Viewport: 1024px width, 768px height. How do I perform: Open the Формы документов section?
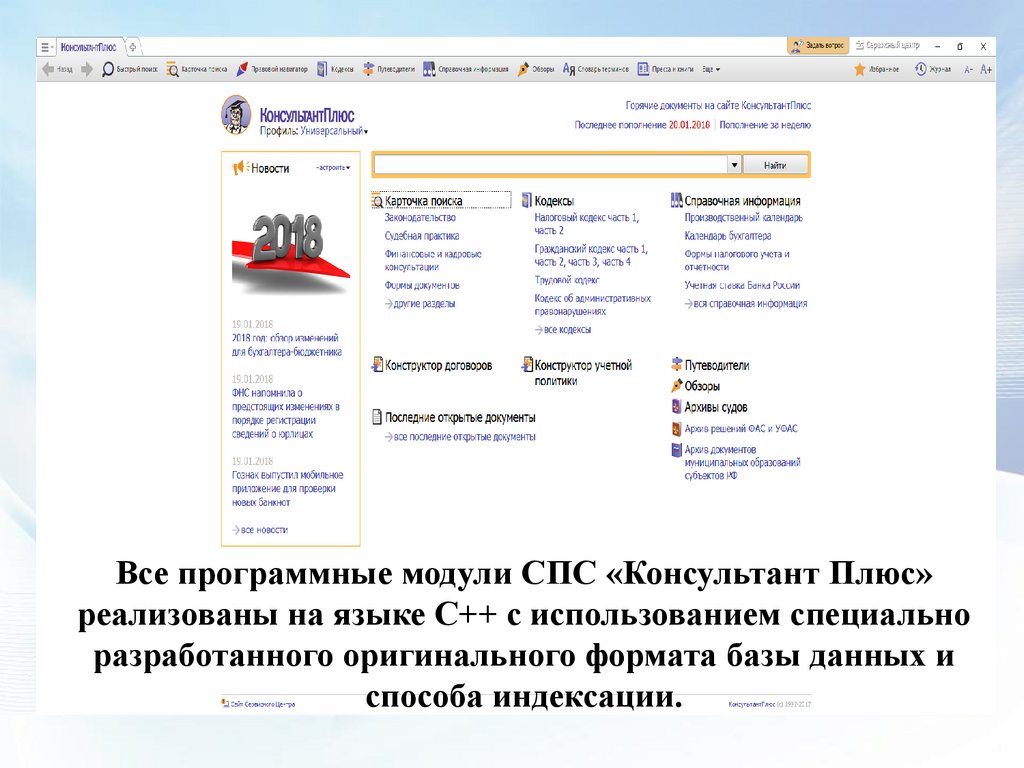tap(421, 285)
